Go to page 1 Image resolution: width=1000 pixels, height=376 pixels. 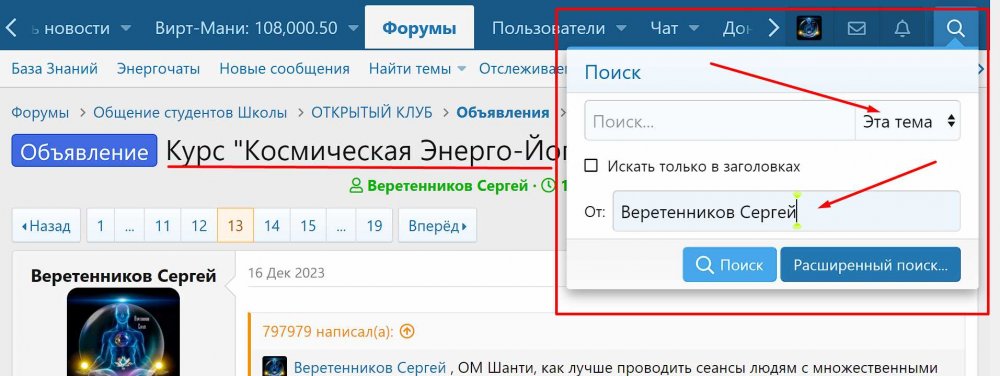(101, 226)
